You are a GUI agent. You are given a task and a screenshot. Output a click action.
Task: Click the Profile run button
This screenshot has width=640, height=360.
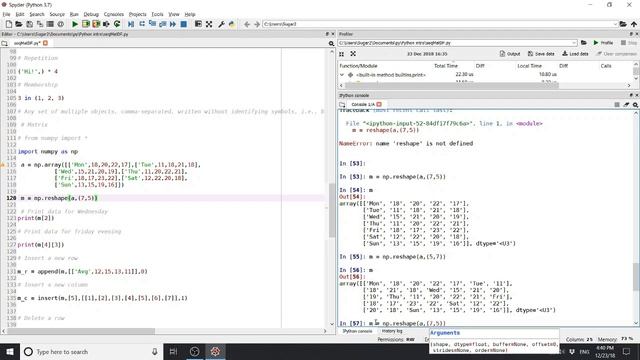(x=603, y=42)
